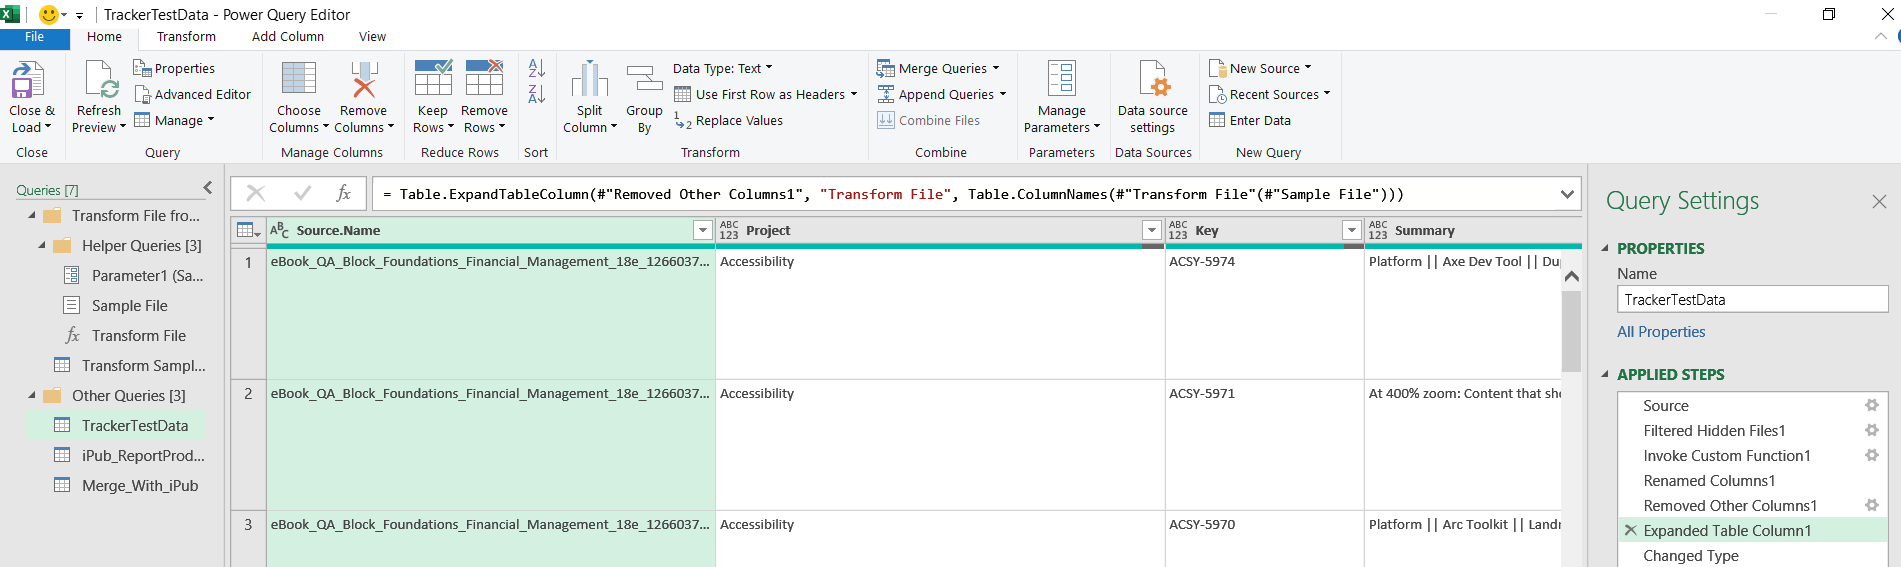The height and width of the screenshot is (567, 1901).
Task: Collapse the Queries pane
Action: [208, 187]
